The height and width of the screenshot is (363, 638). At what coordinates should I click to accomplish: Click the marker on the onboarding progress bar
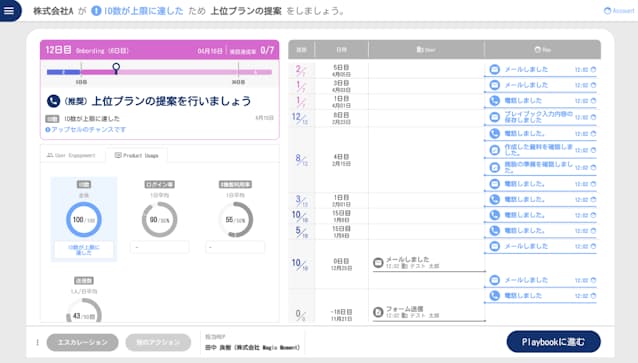(x=116, y=68)
